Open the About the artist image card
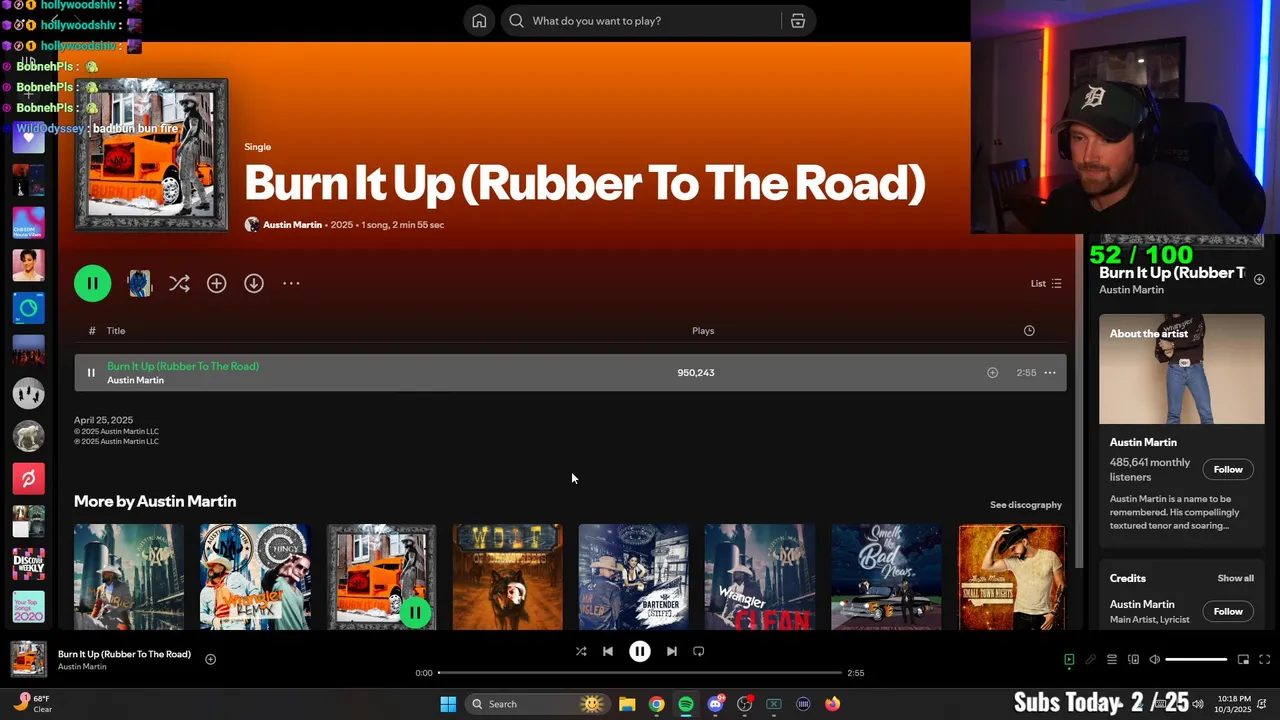The height and width of the screenshot is (720, 1280). (1182, 370)
